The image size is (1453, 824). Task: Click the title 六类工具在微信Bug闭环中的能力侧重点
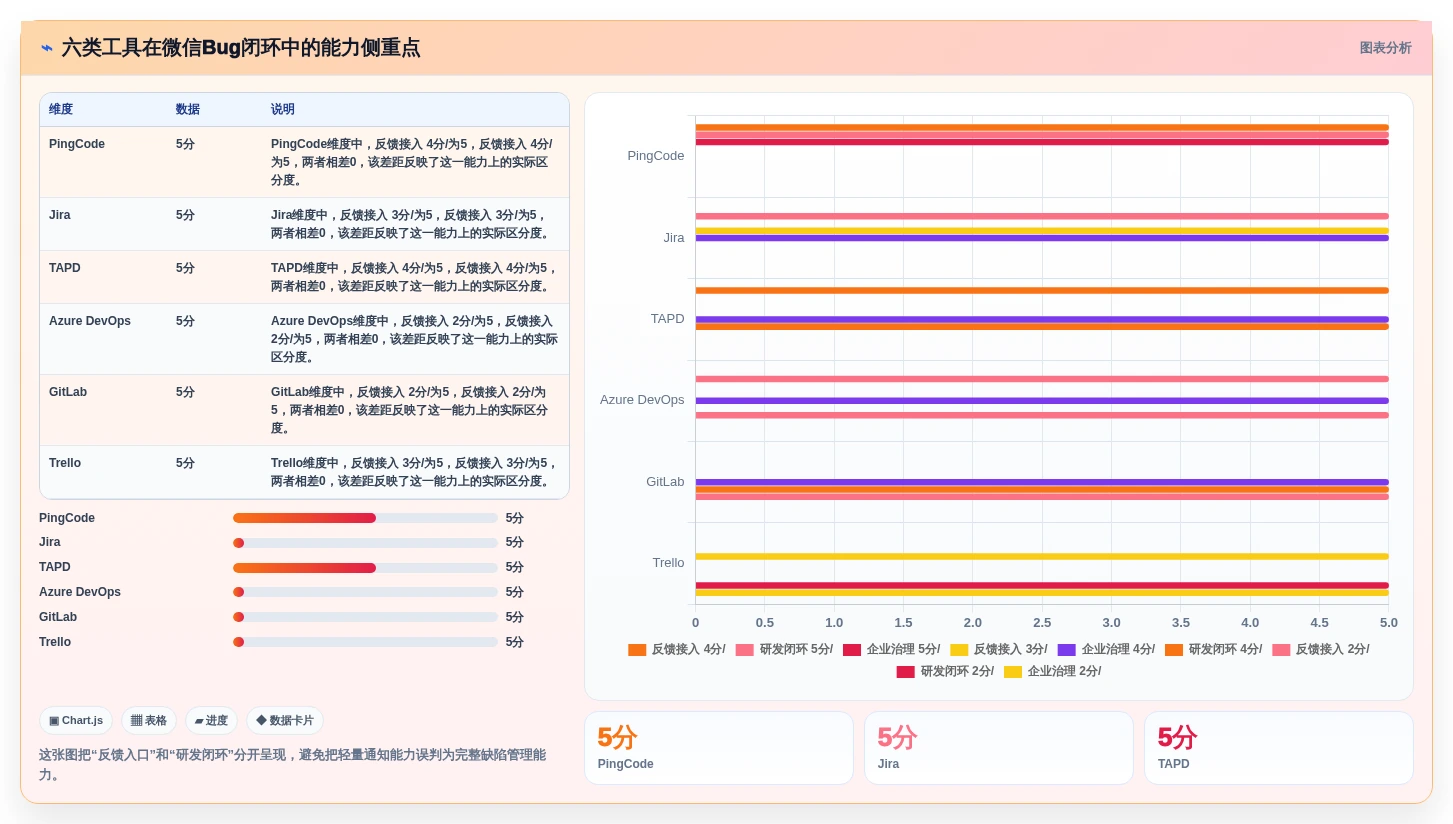pos(241,48)
